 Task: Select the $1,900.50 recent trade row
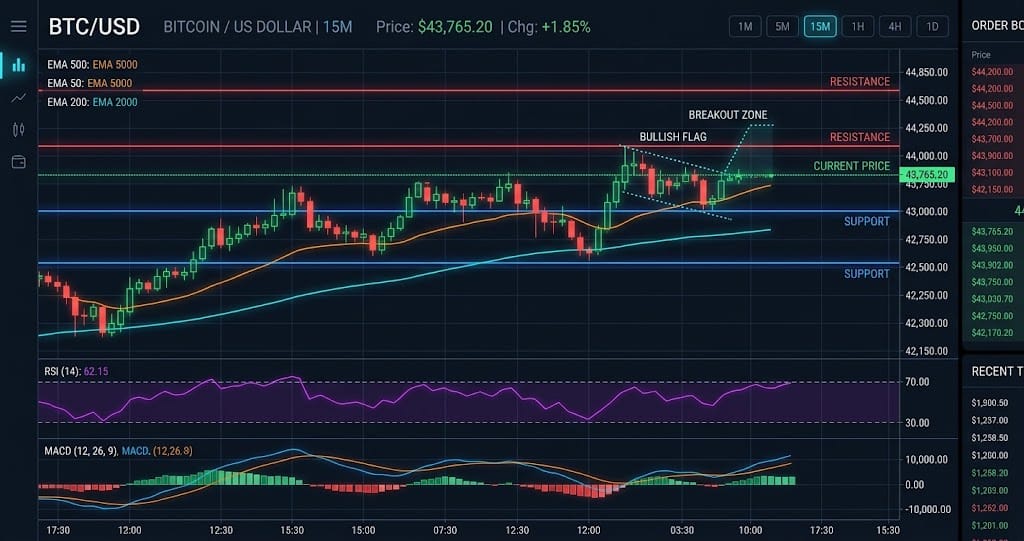click(990, 402)
